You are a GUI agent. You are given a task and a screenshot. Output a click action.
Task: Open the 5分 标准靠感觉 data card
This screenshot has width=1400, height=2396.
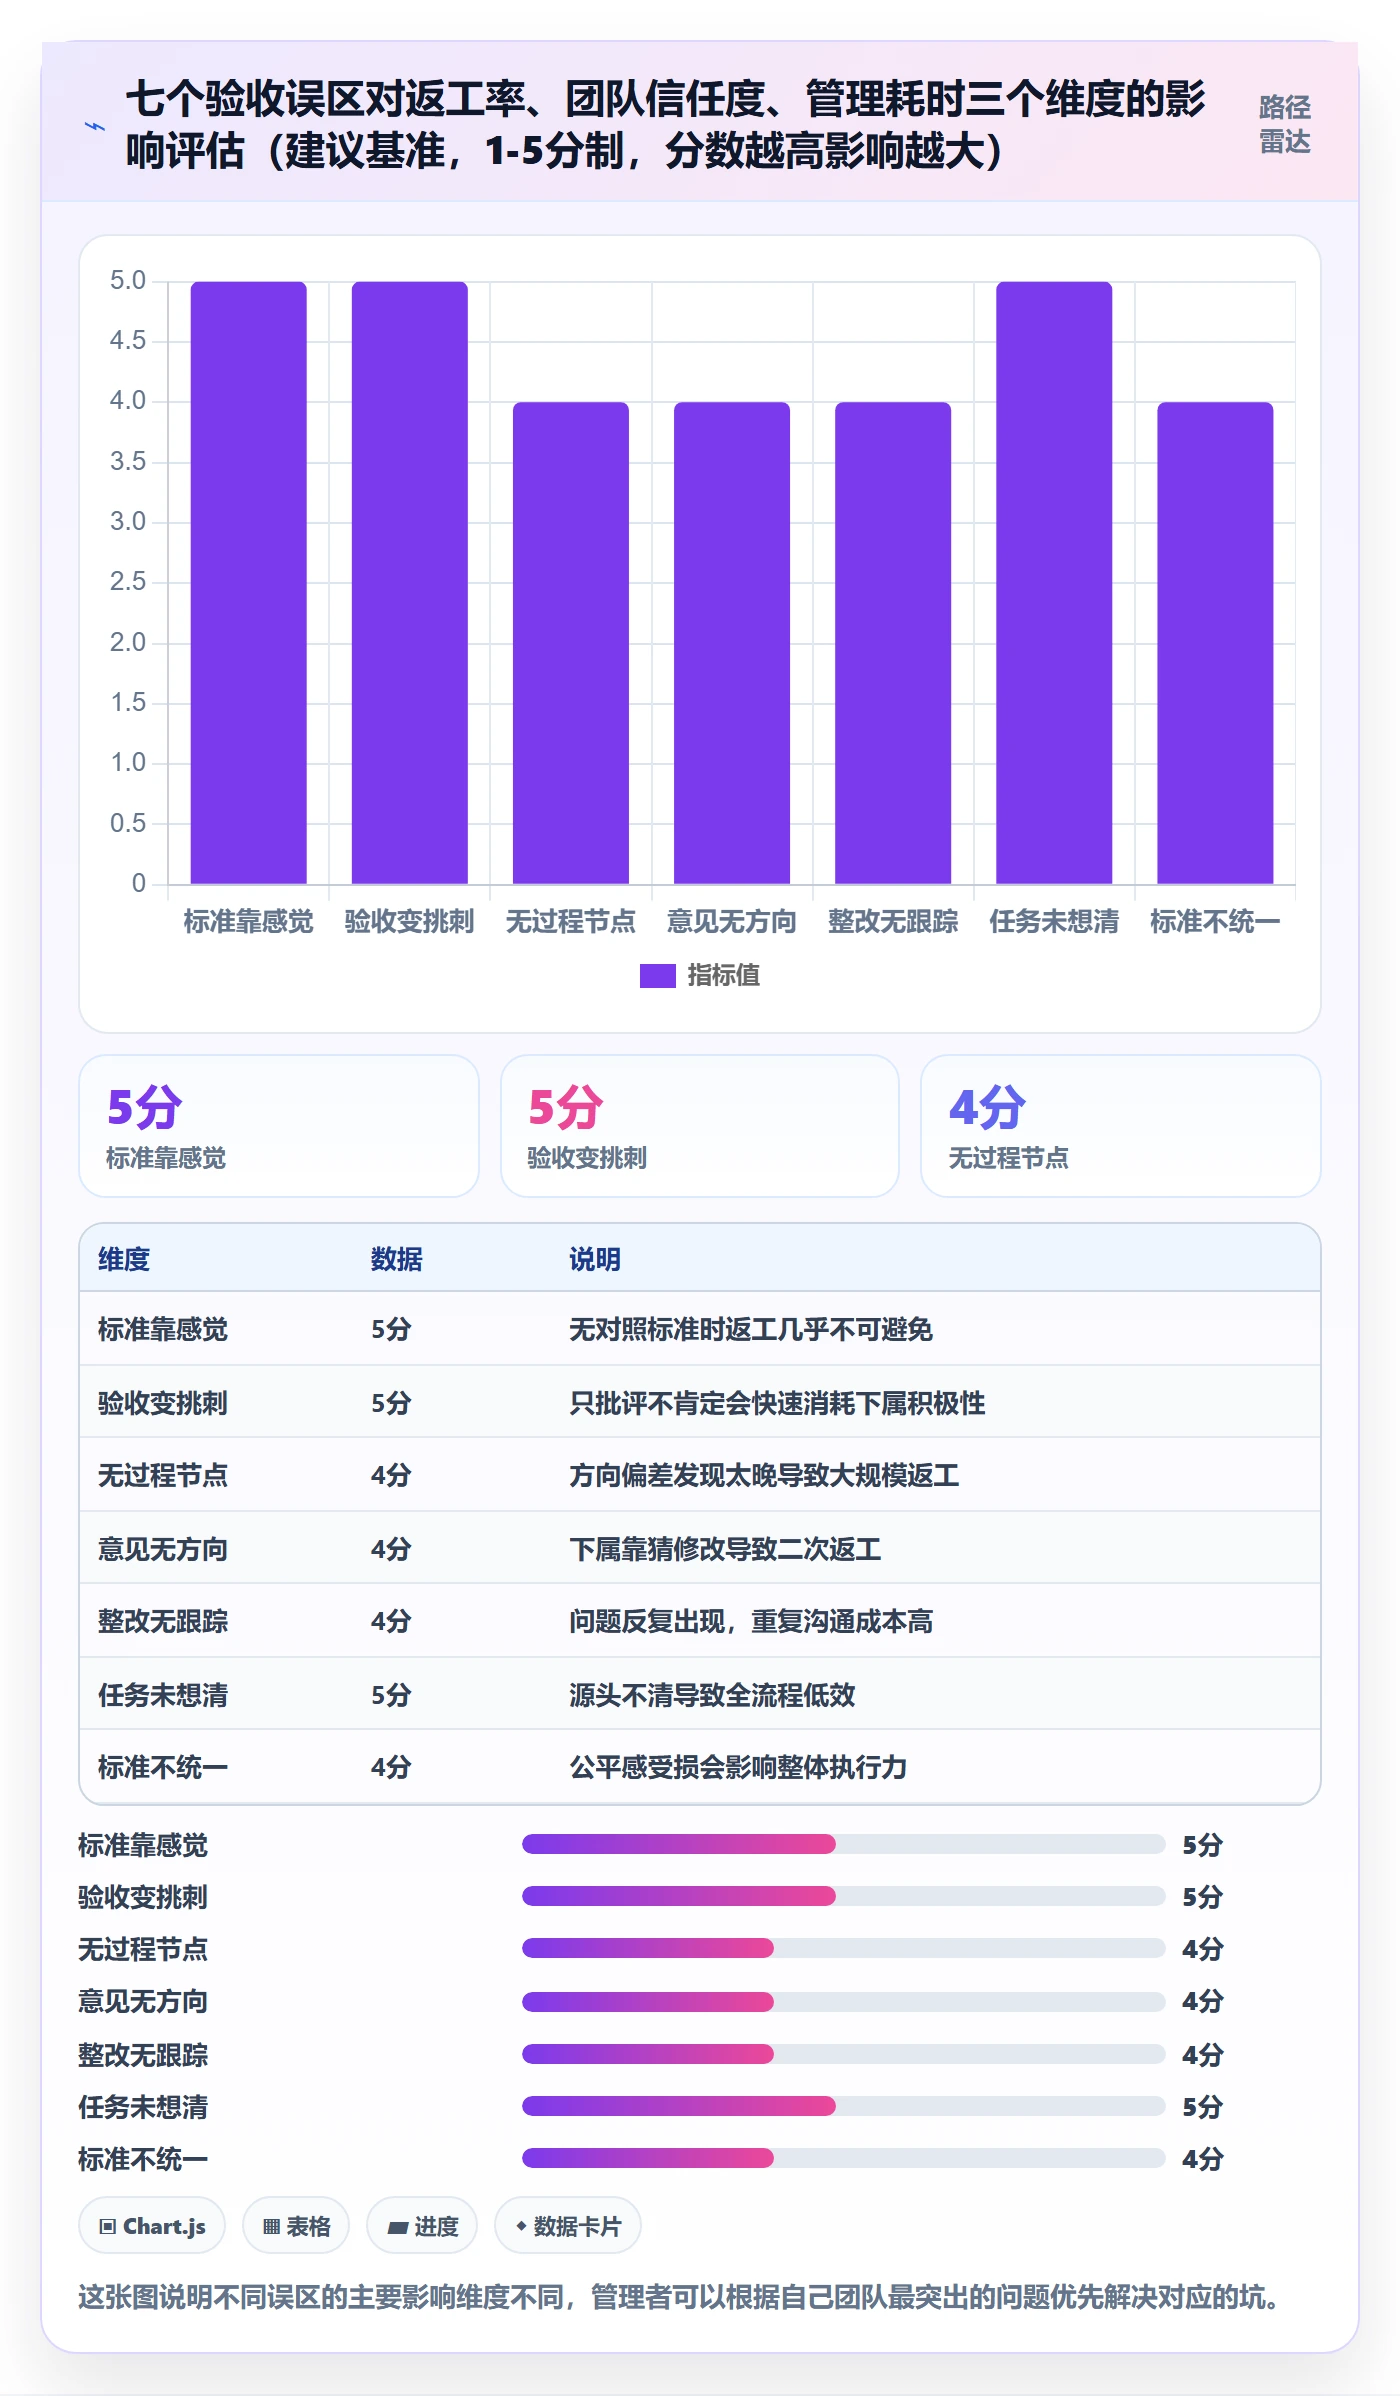279,1126
